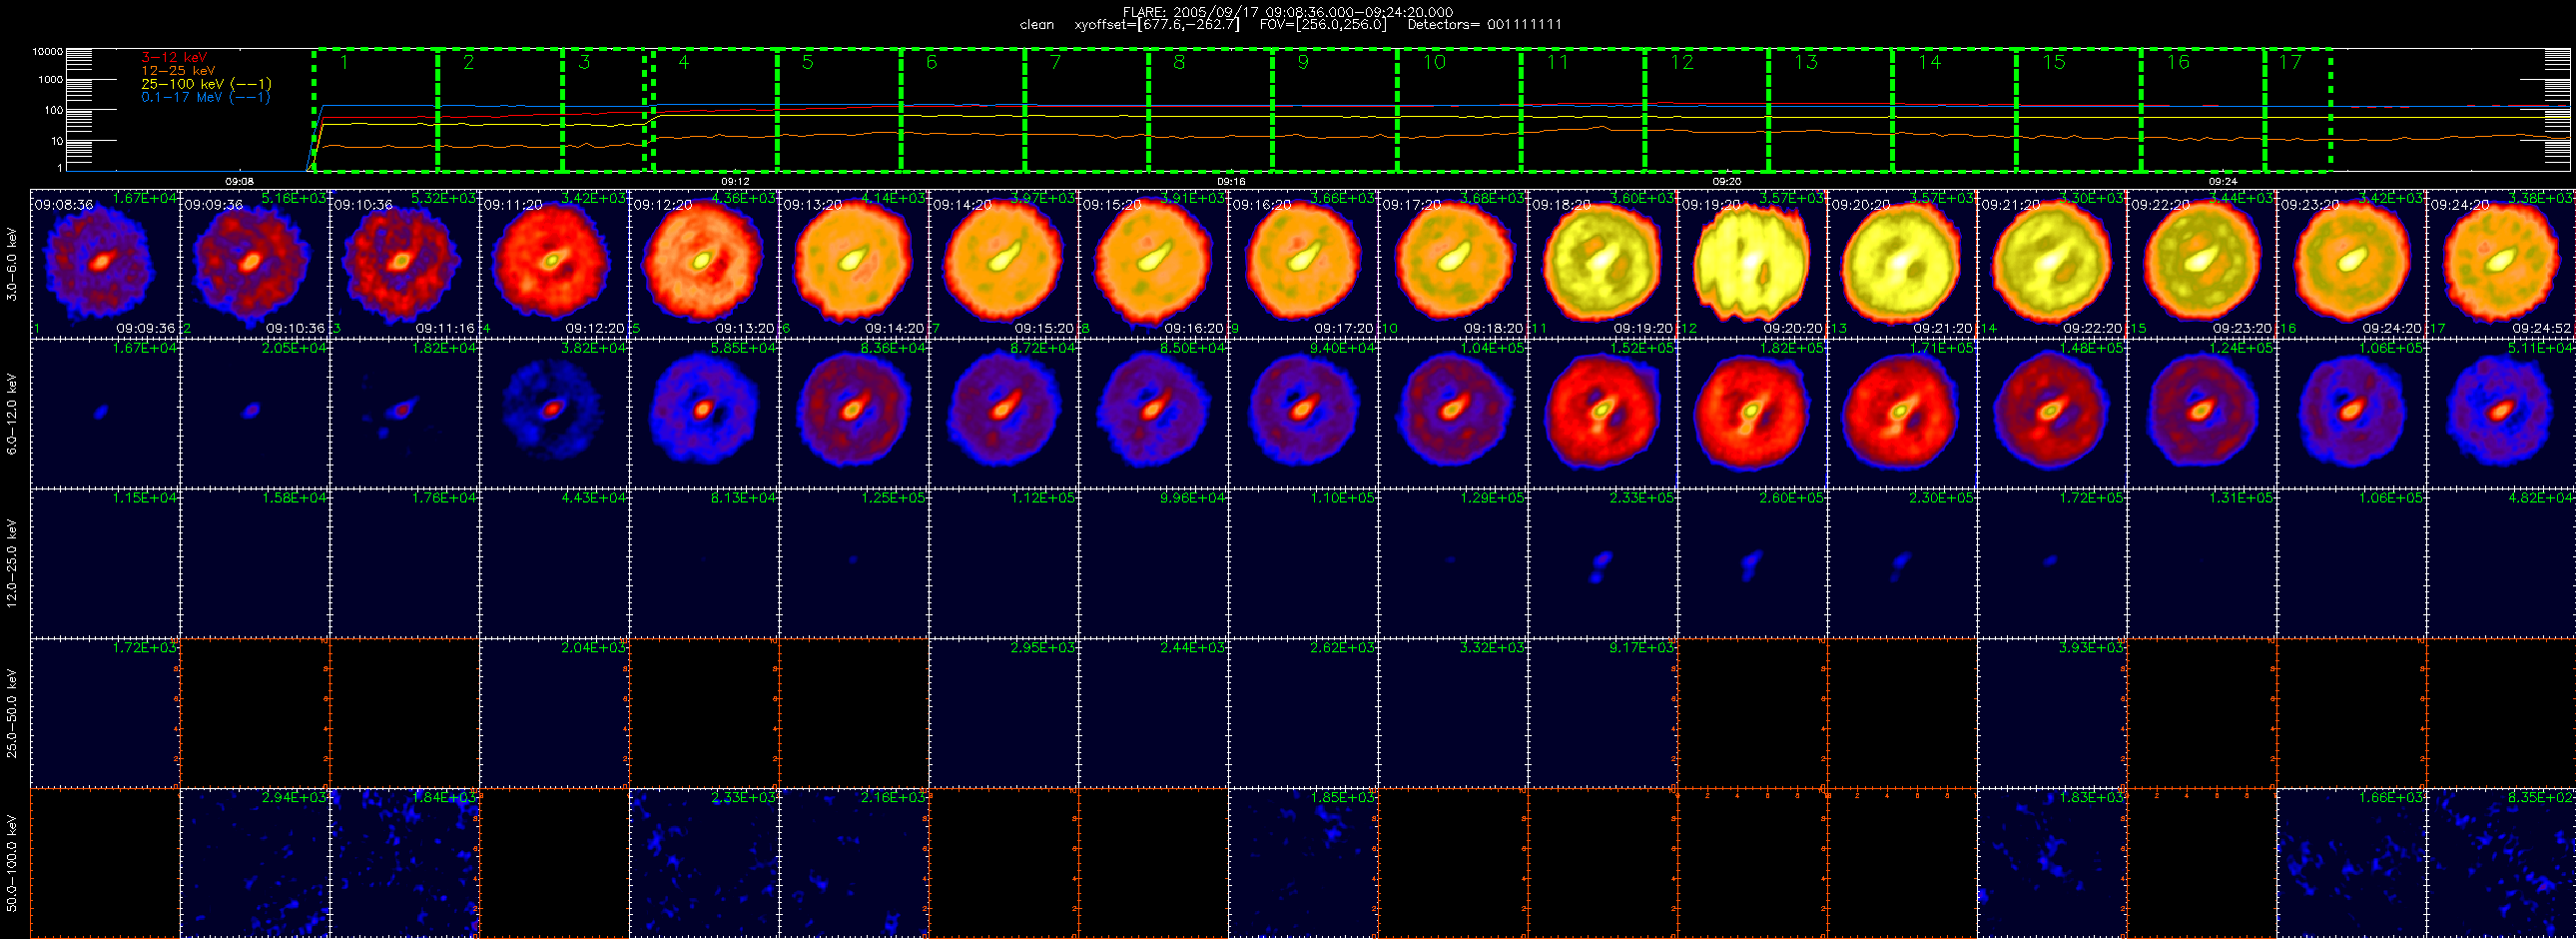Open the 3.0-6.0 keV image starting 09:18:20
Screen dimensions: 2576x939
1603,264
